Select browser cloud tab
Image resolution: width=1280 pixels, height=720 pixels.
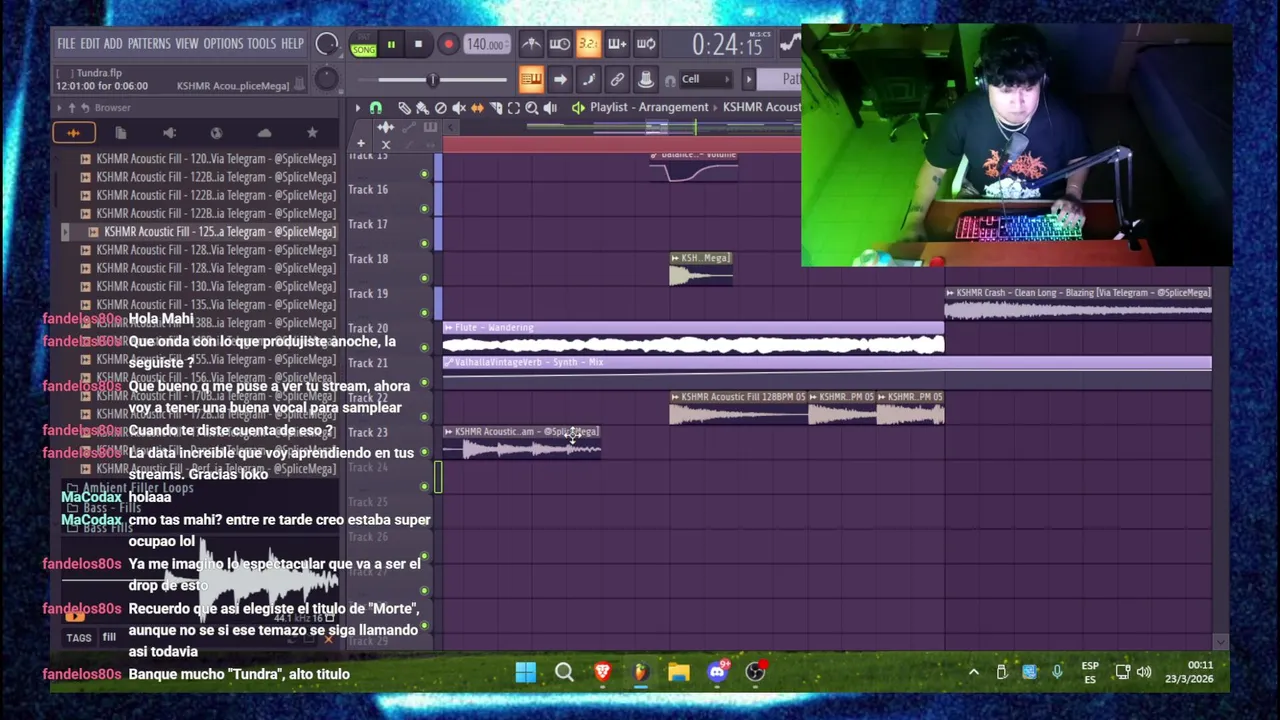264,132
